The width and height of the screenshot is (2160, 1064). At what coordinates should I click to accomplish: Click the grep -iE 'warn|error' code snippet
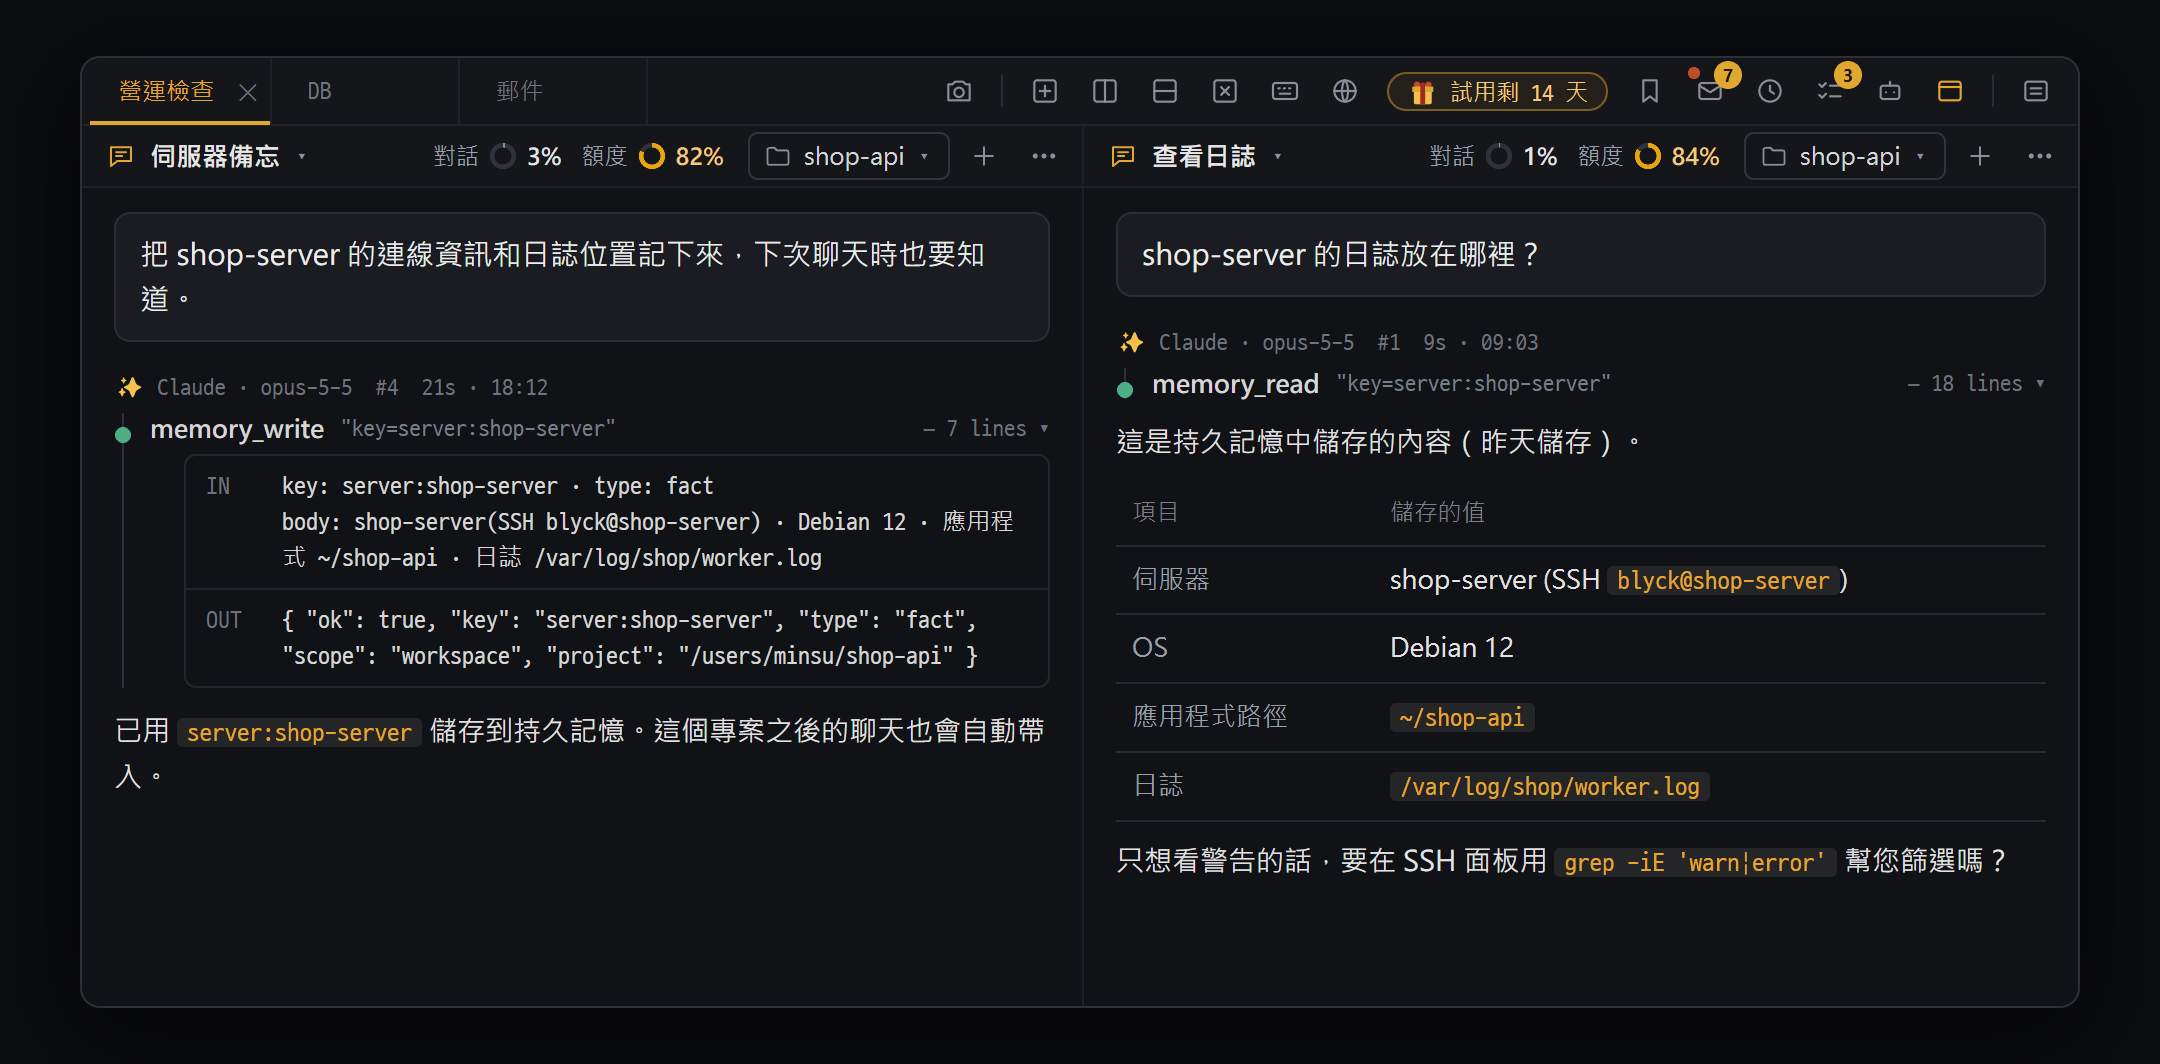click(x=1695, y=862)
